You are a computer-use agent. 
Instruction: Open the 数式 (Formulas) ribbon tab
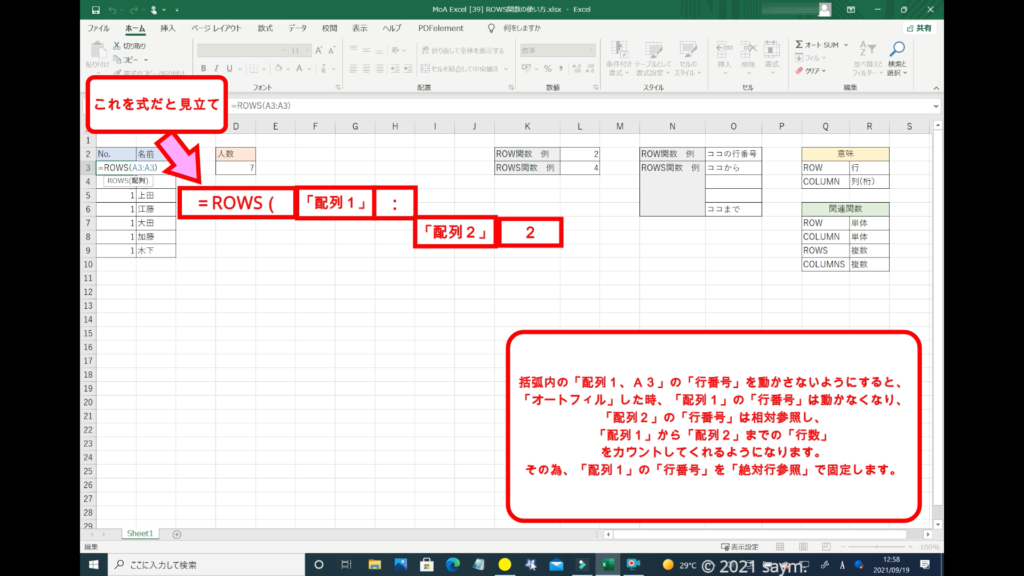(264, 28)
